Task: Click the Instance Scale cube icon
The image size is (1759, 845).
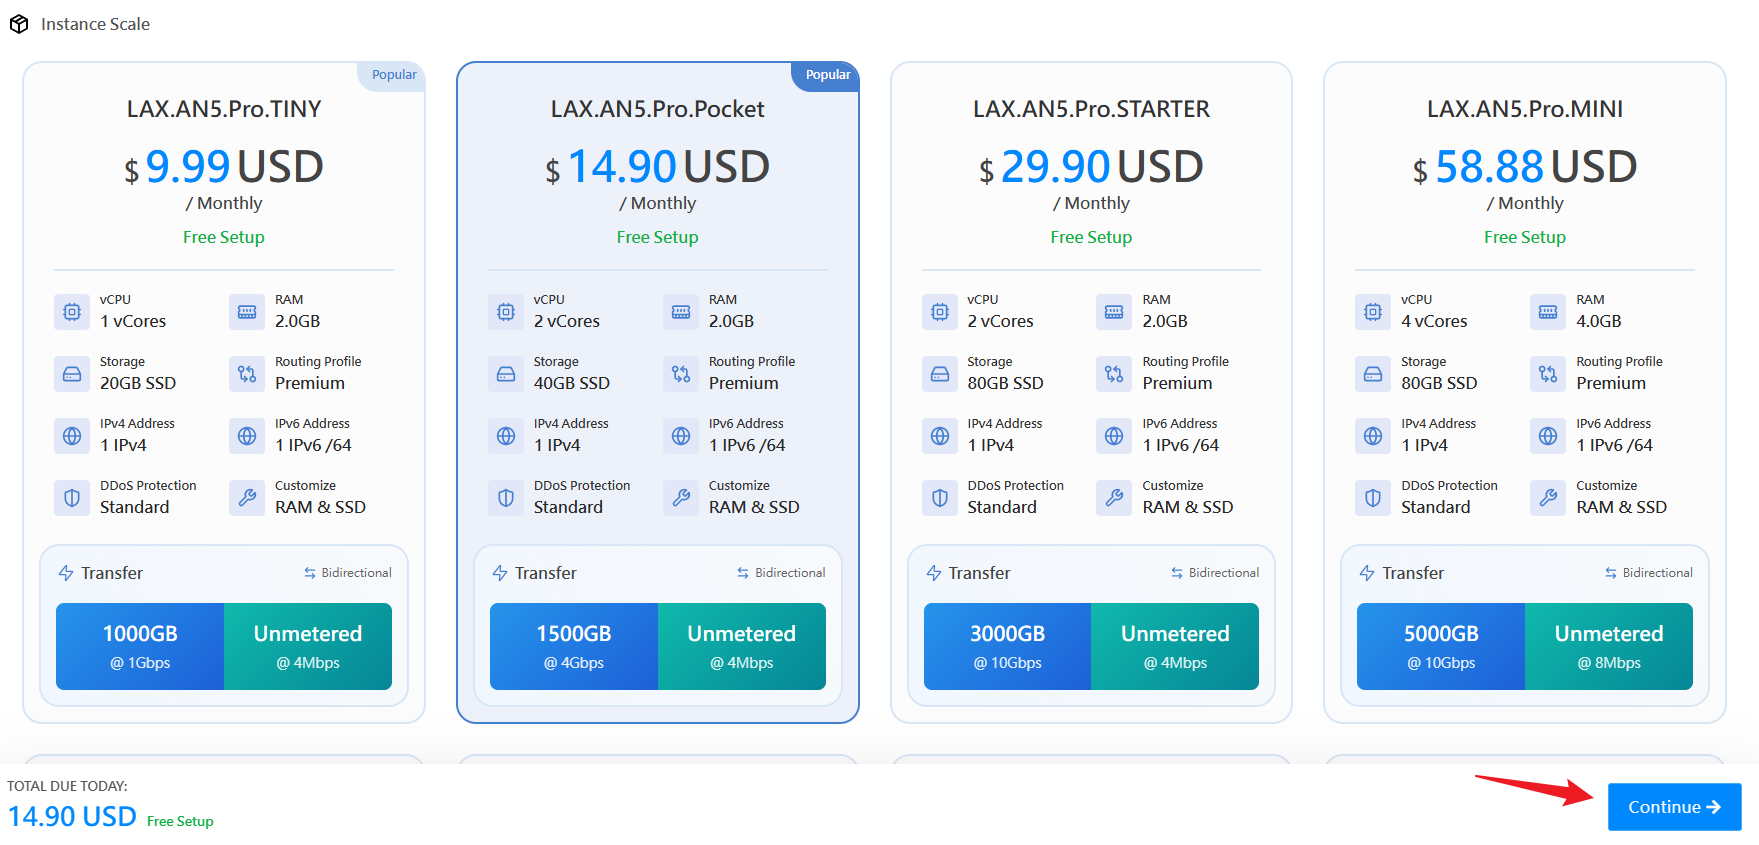Action: [19, 24]
